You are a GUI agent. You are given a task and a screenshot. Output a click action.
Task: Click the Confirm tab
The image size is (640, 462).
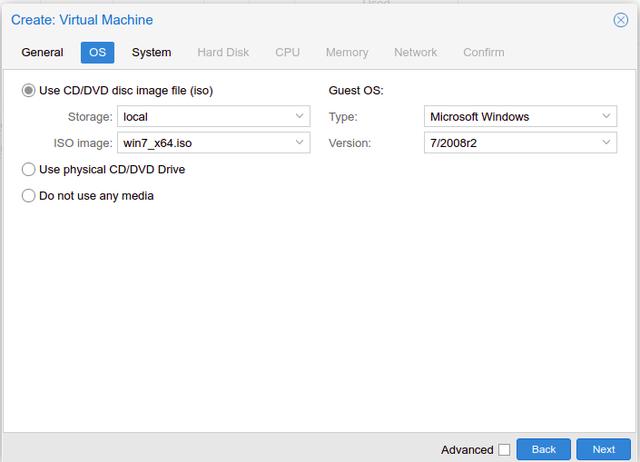pyautogui.click(x=484, y=52)
